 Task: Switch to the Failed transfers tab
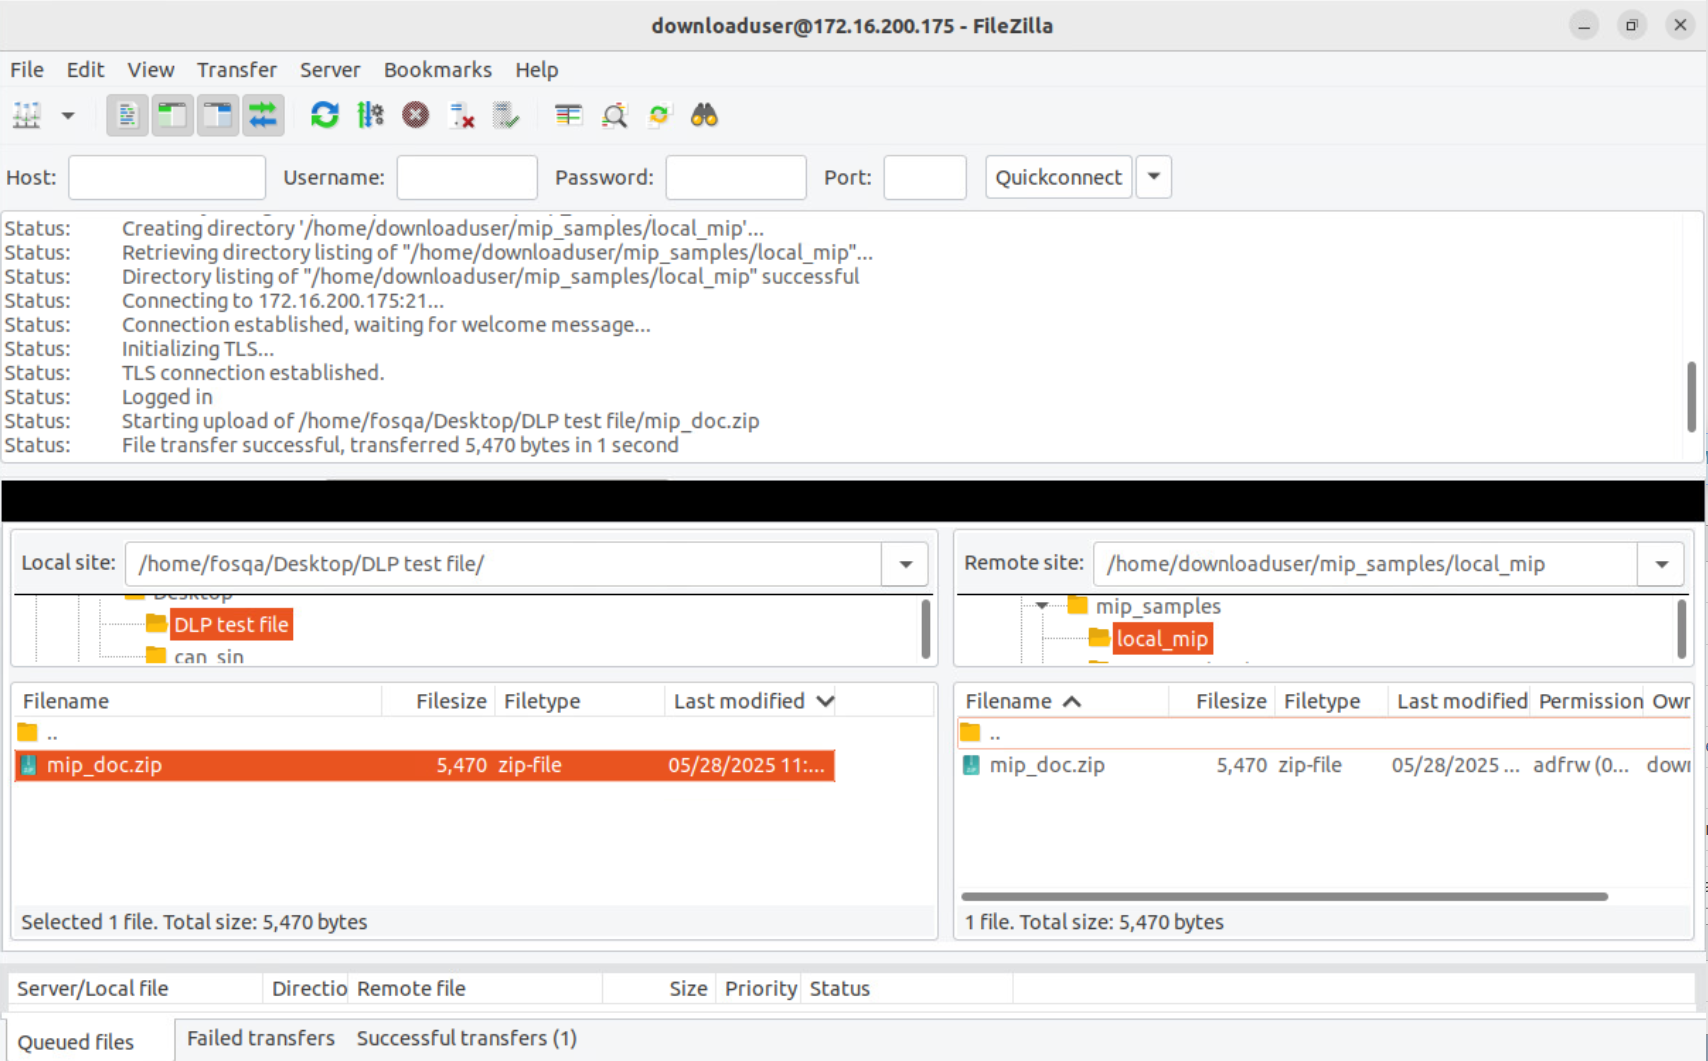[x=261, y=1039]
